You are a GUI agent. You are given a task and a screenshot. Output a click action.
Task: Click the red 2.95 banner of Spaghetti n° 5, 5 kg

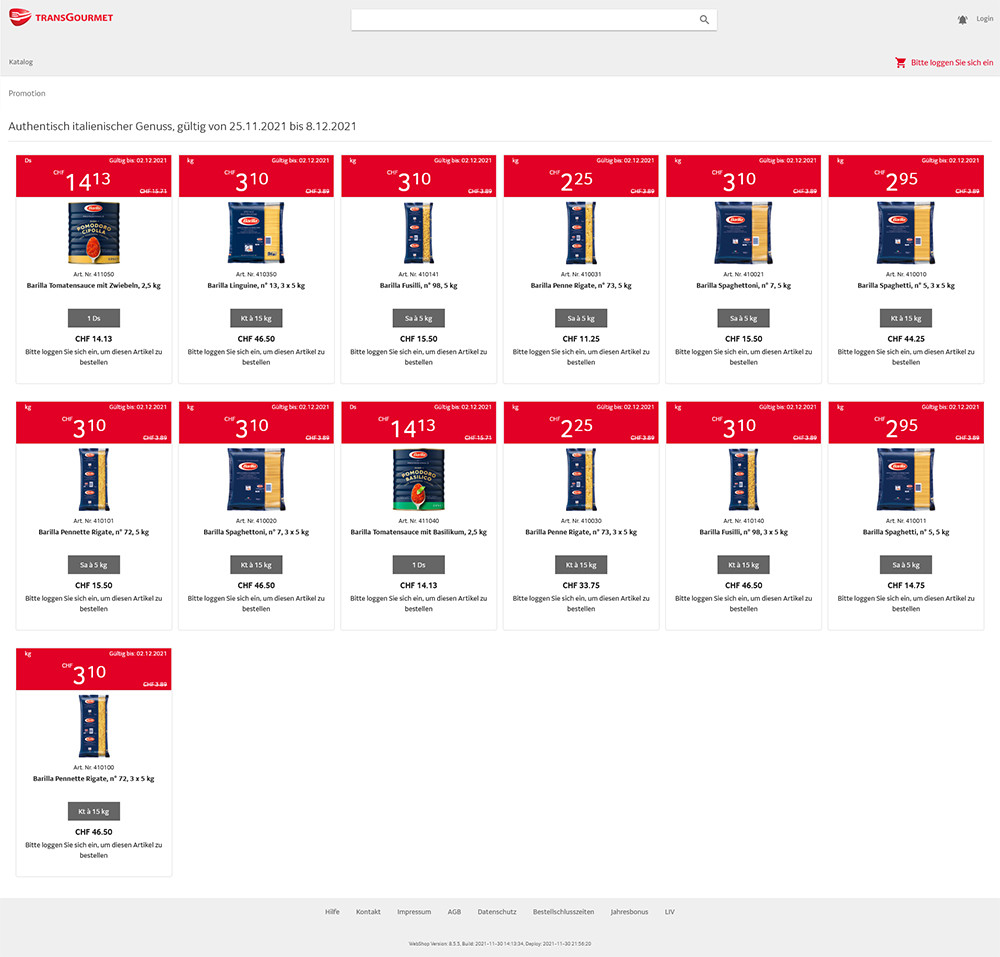click(906, 423)
